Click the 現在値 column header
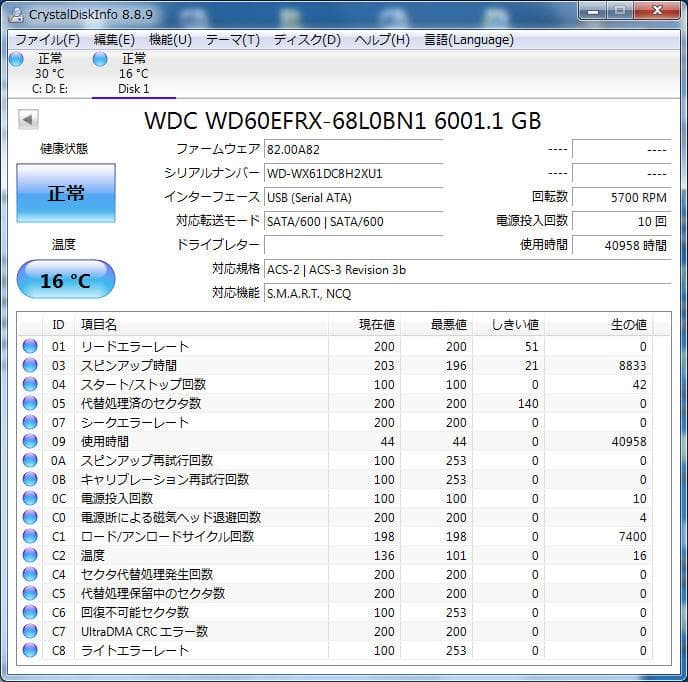The image size is (688, 682). 364,325
